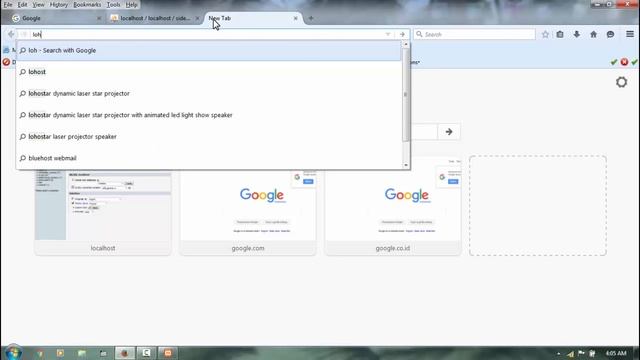
Task: Bookmark this page with the star icon
Action: [x=545, y=34]
